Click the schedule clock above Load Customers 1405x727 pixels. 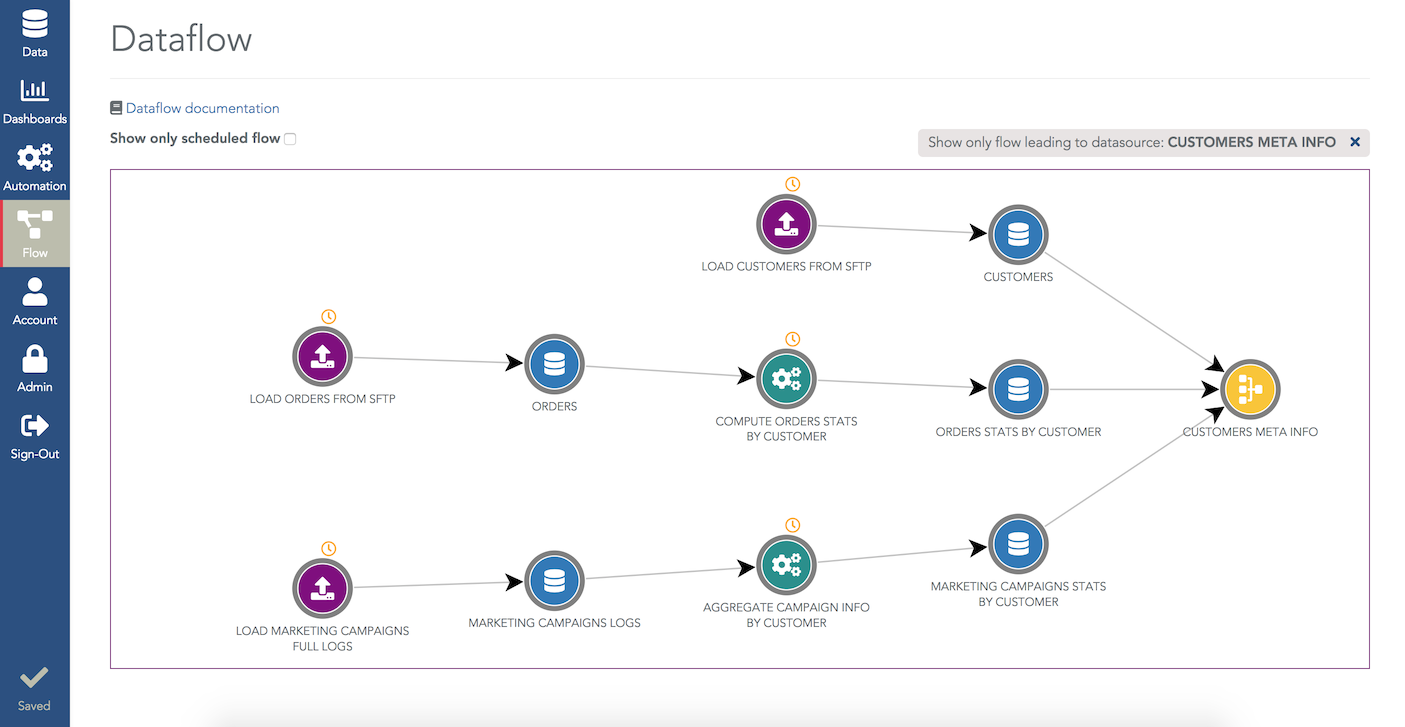pyautogui.click(x=792, y=184)
